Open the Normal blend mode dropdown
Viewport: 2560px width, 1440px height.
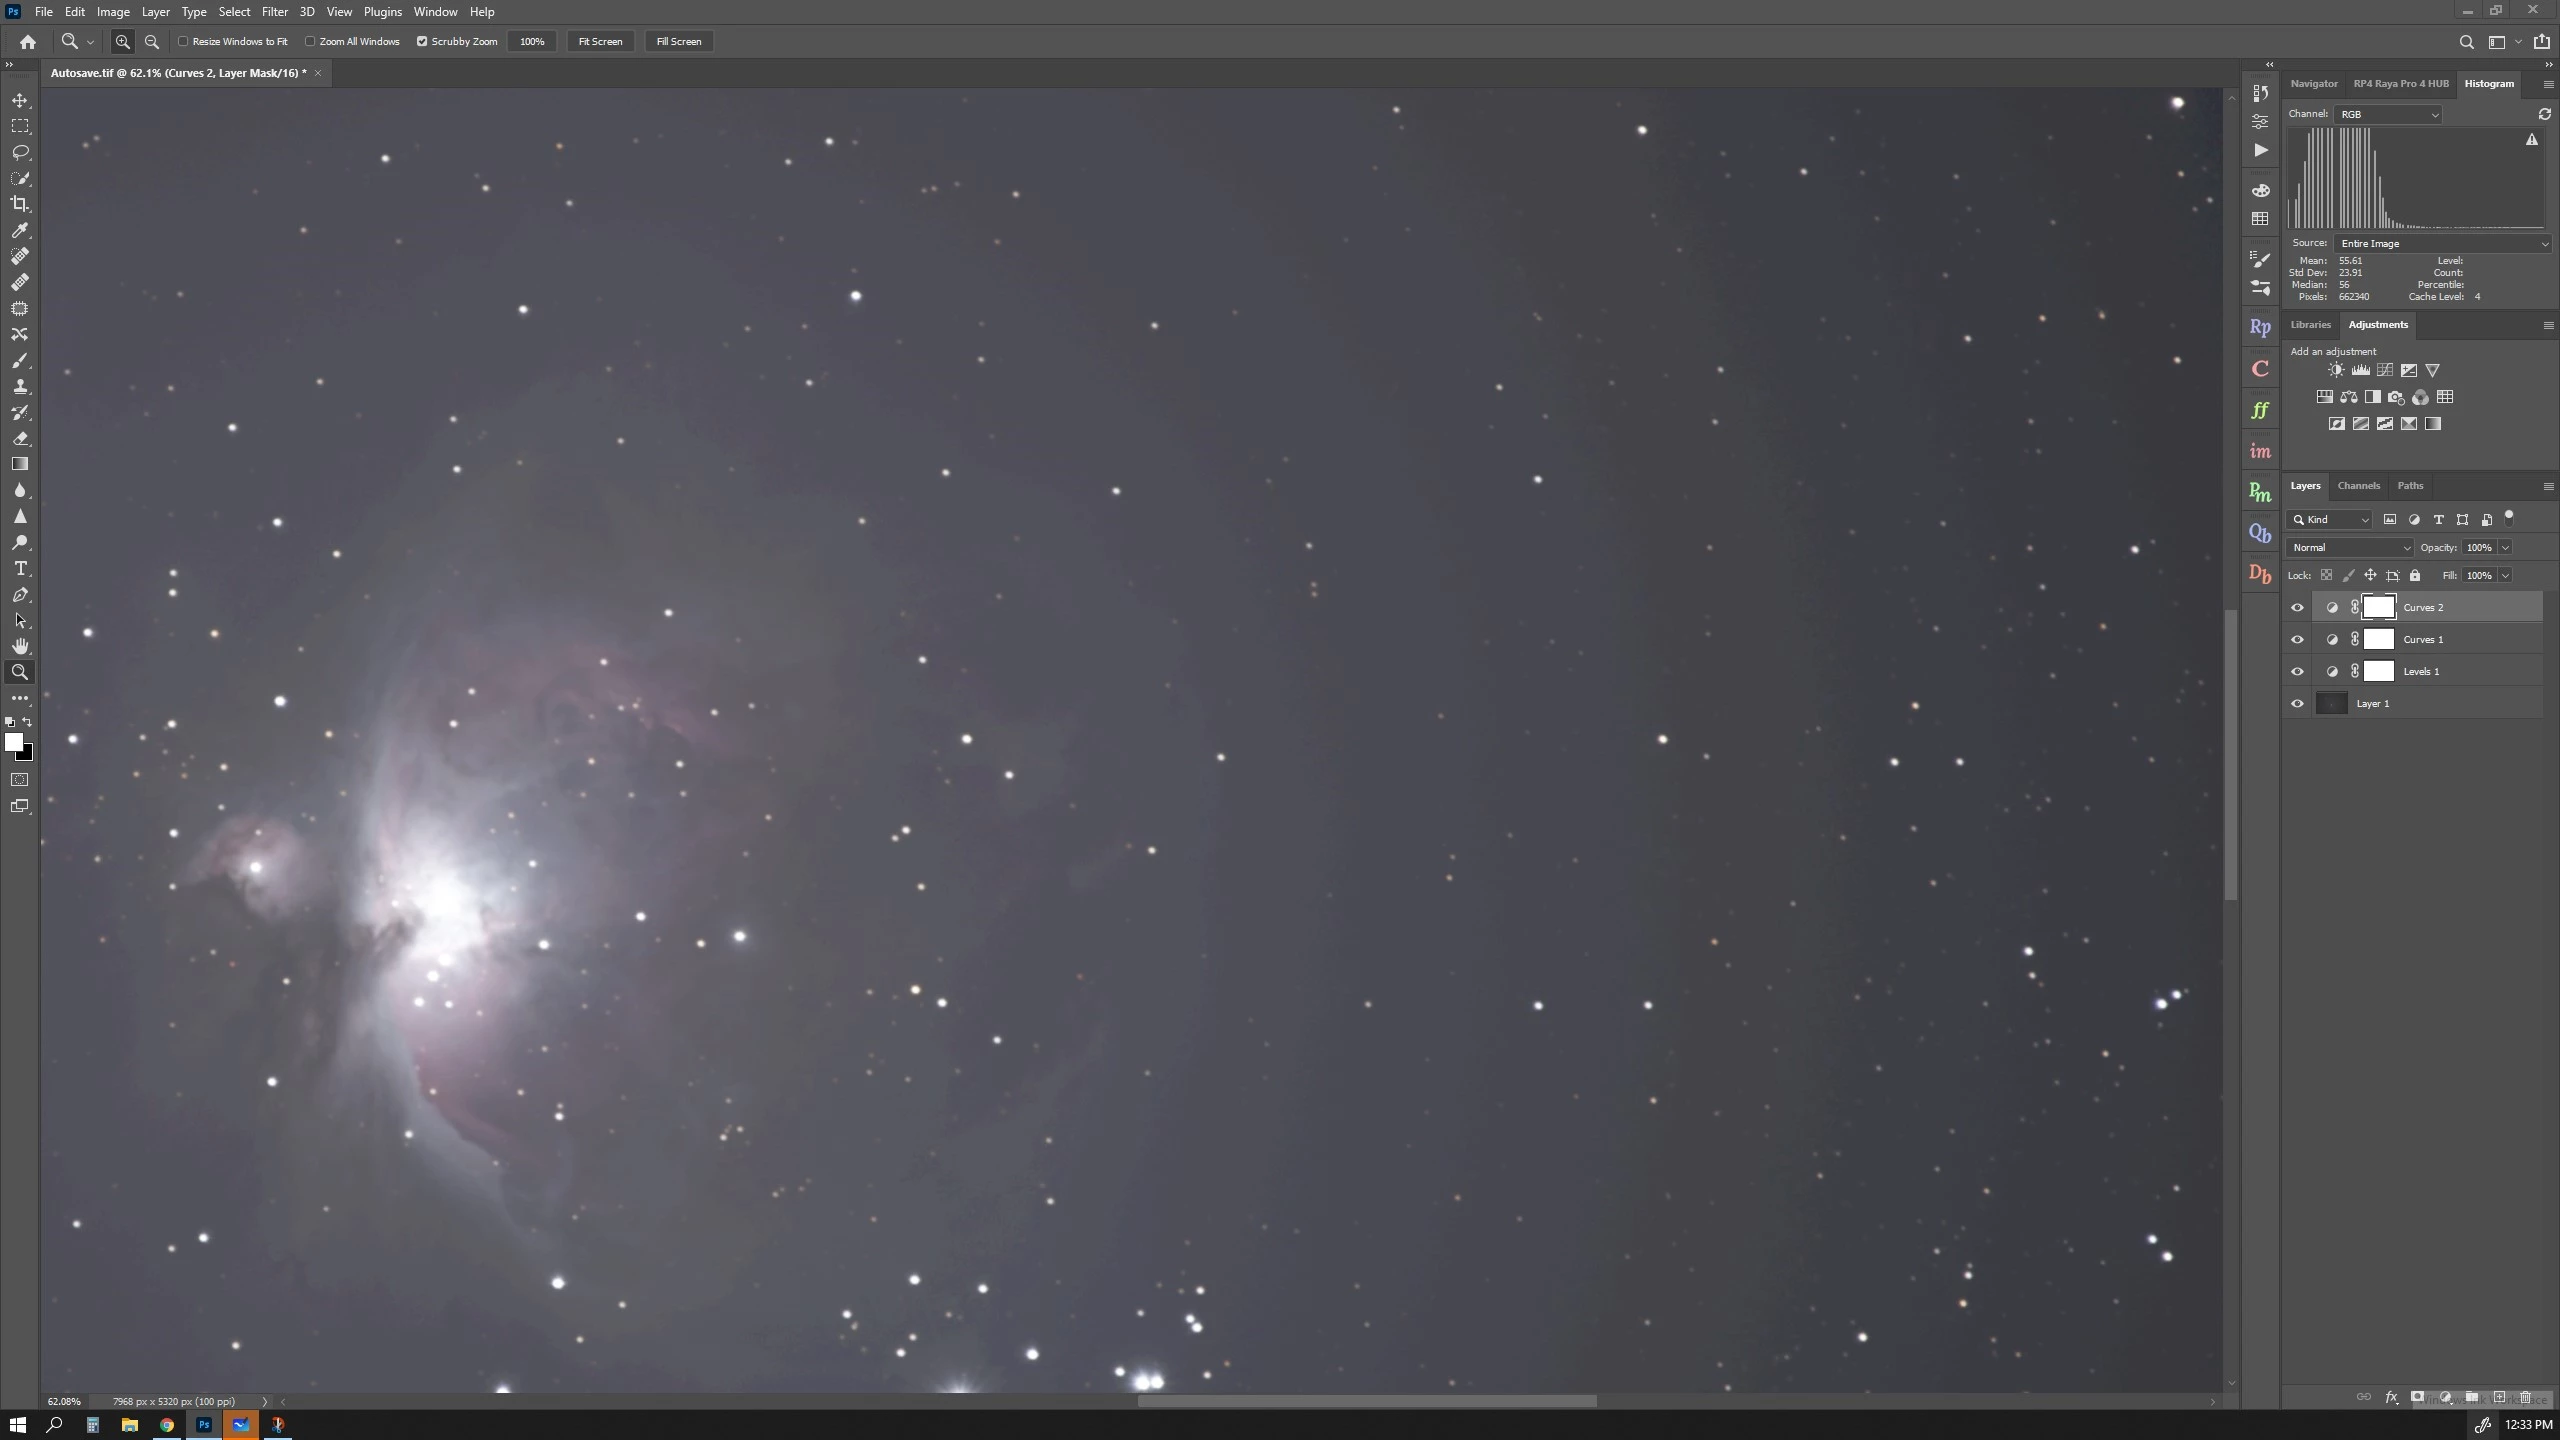tap(2350, 548)
